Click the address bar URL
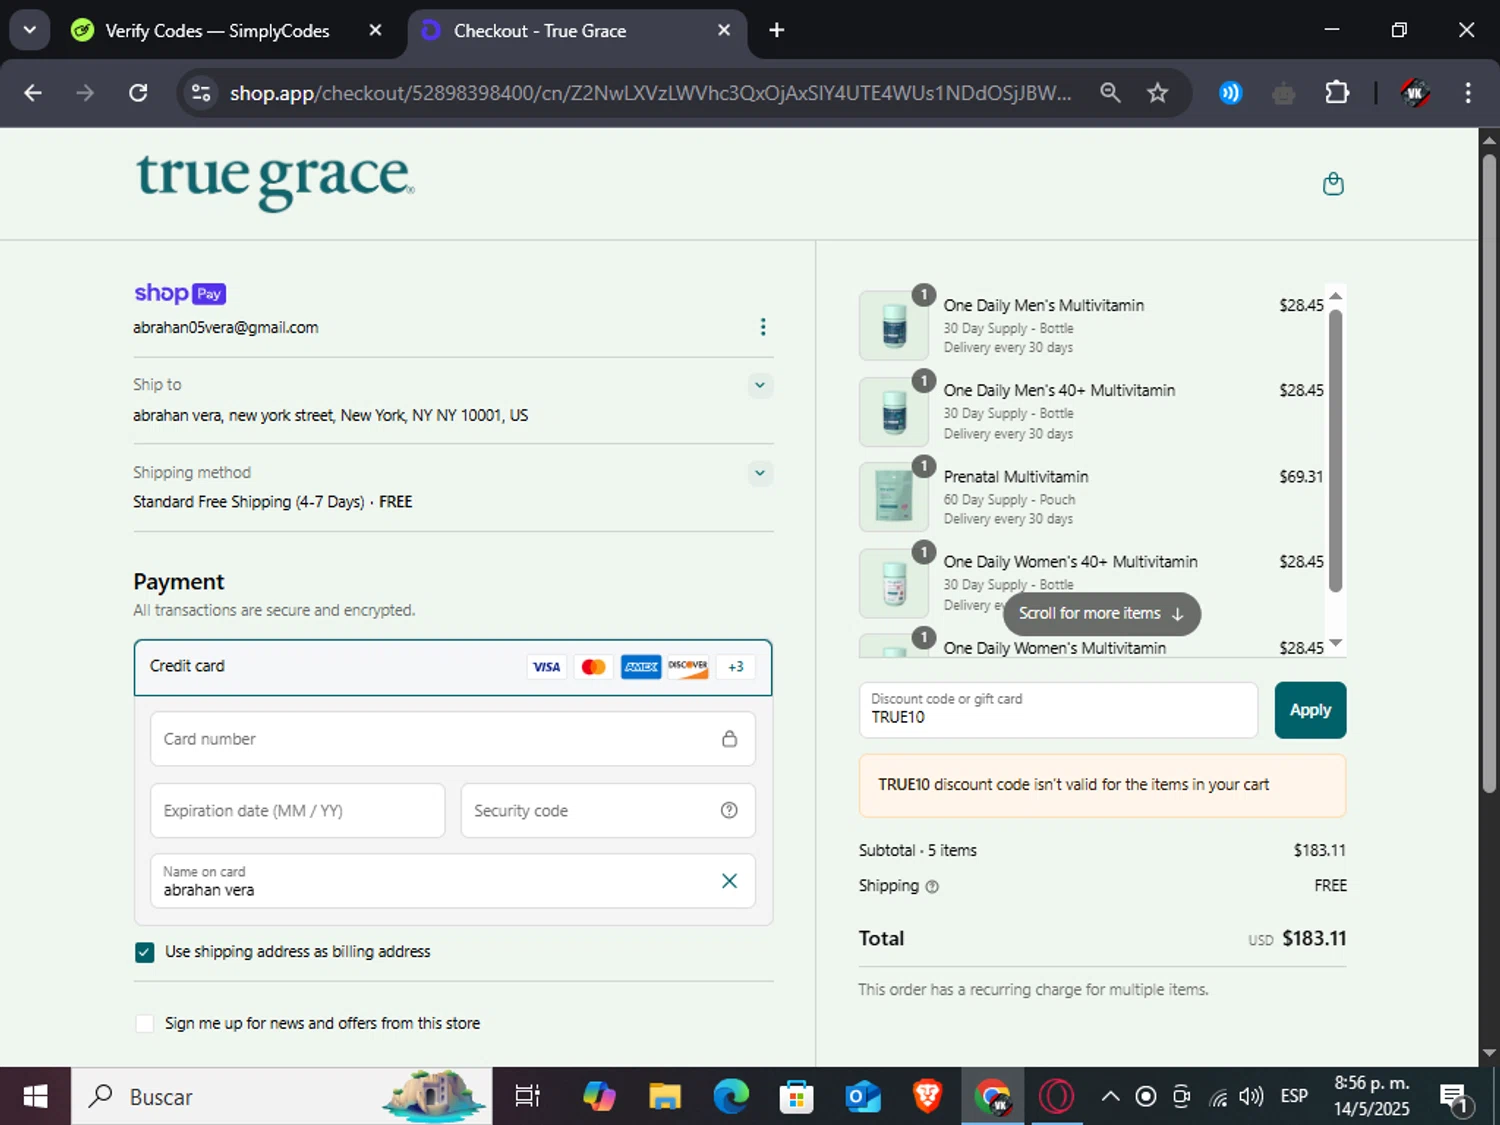 (x=650, y=93)
